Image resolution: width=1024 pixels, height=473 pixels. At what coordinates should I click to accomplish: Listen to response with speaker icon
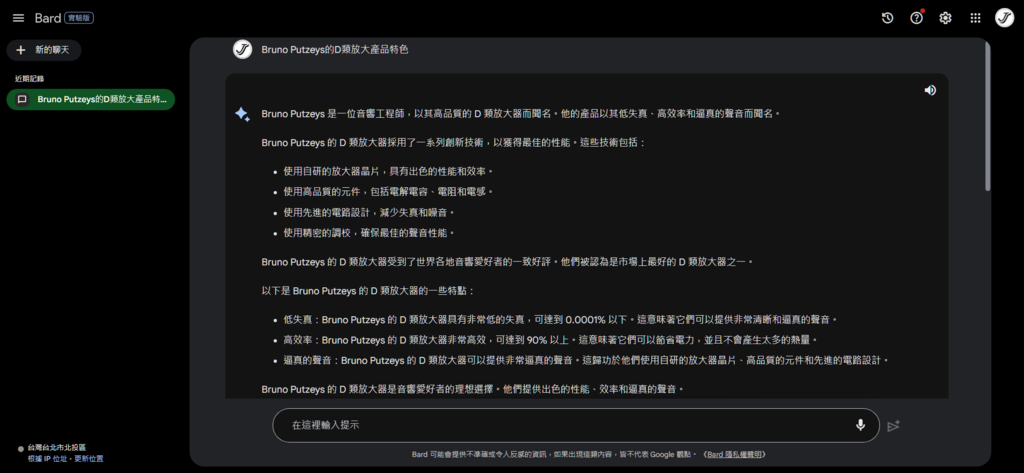point(930,90)
